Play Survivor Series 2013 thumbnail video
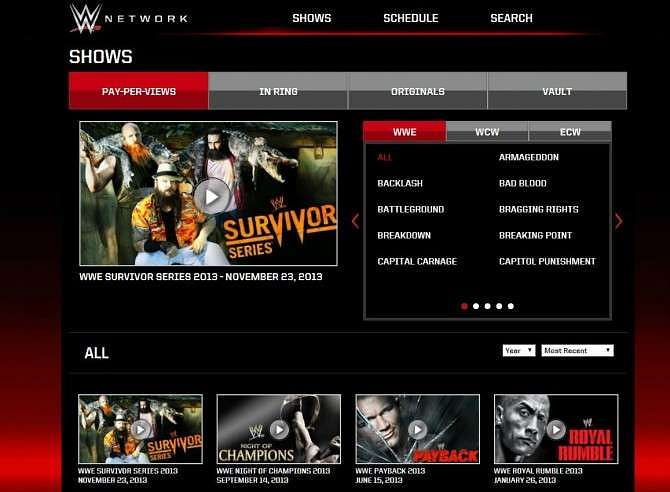Screen dimensions: 670x492 pyautogui.click(x=141, y=429)
